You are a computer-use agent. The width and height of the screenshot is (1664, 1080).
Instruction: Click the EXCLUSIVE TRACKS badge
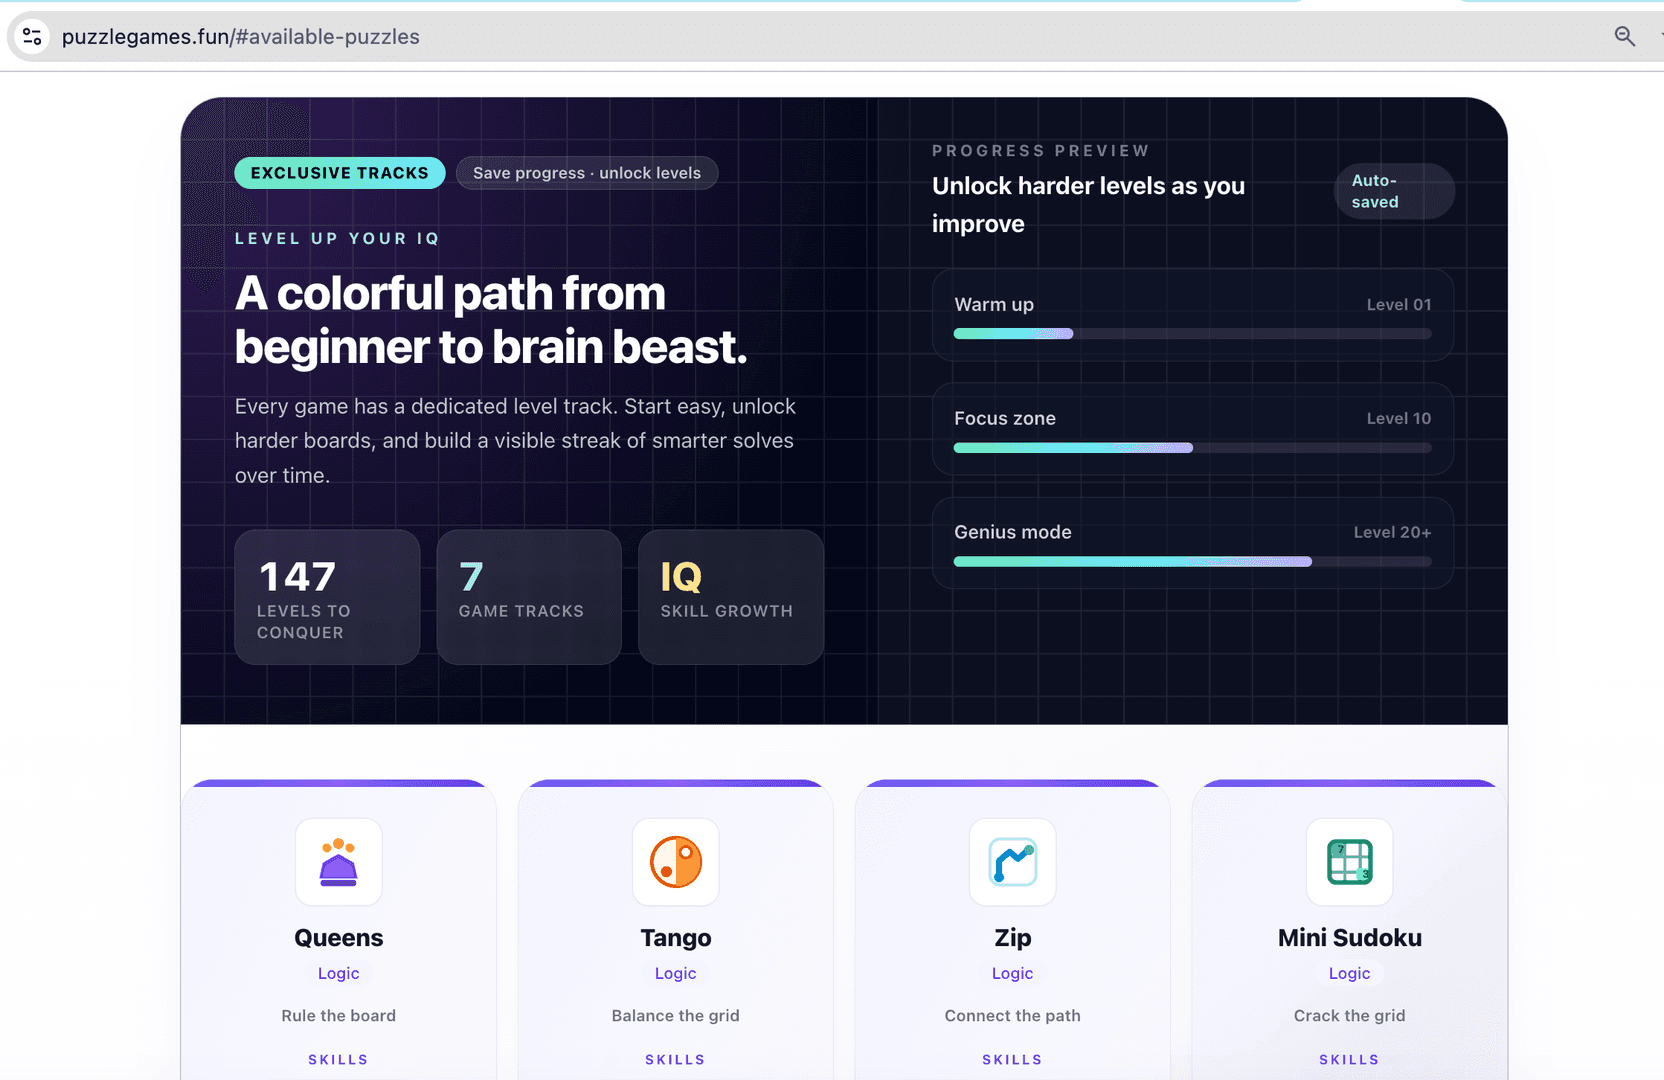pyautogui.click(x=340, y=173)
